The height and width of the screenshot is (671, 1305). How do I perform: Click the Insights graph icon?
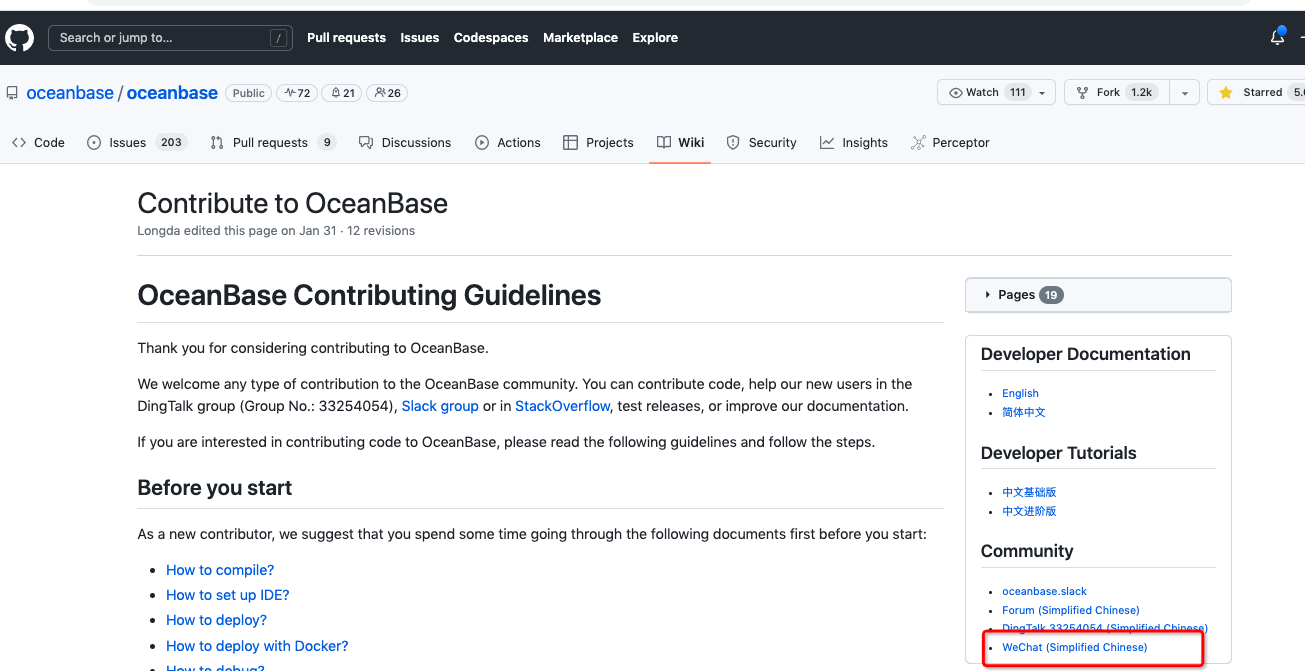827,143
